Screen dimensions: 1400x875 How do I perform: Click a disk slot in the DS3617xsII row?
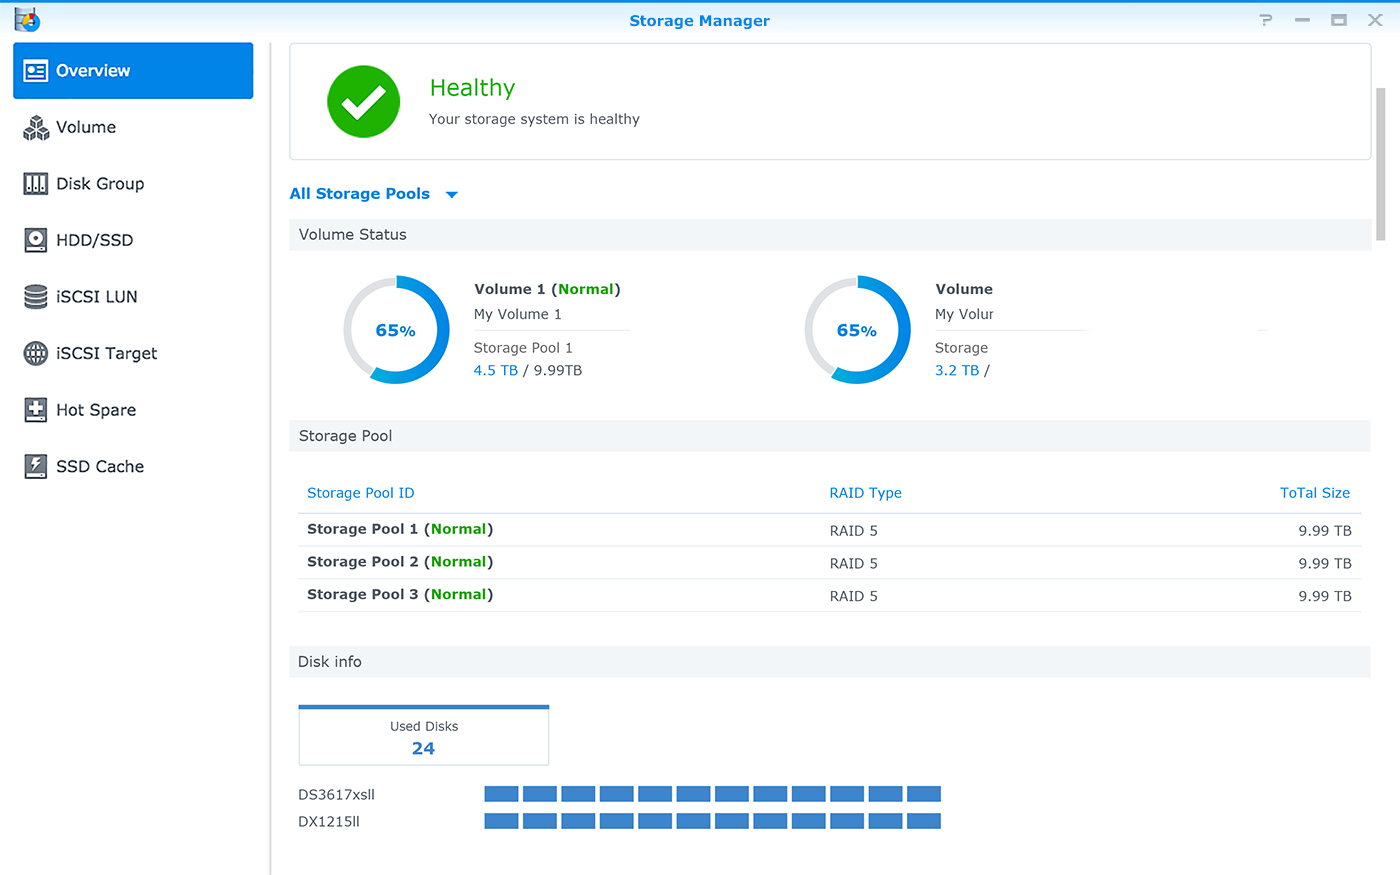tap(501, 793)
